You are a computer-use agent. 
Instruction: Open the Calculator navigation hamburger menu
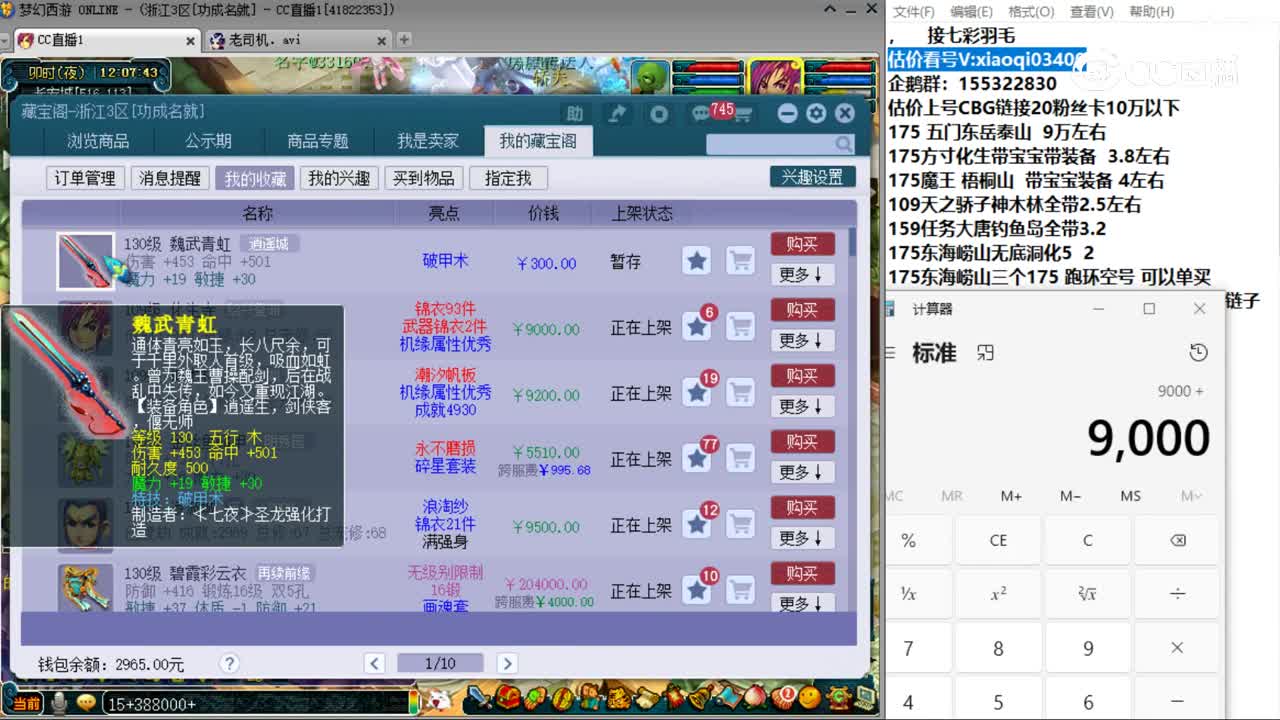[x=889, y=352]
